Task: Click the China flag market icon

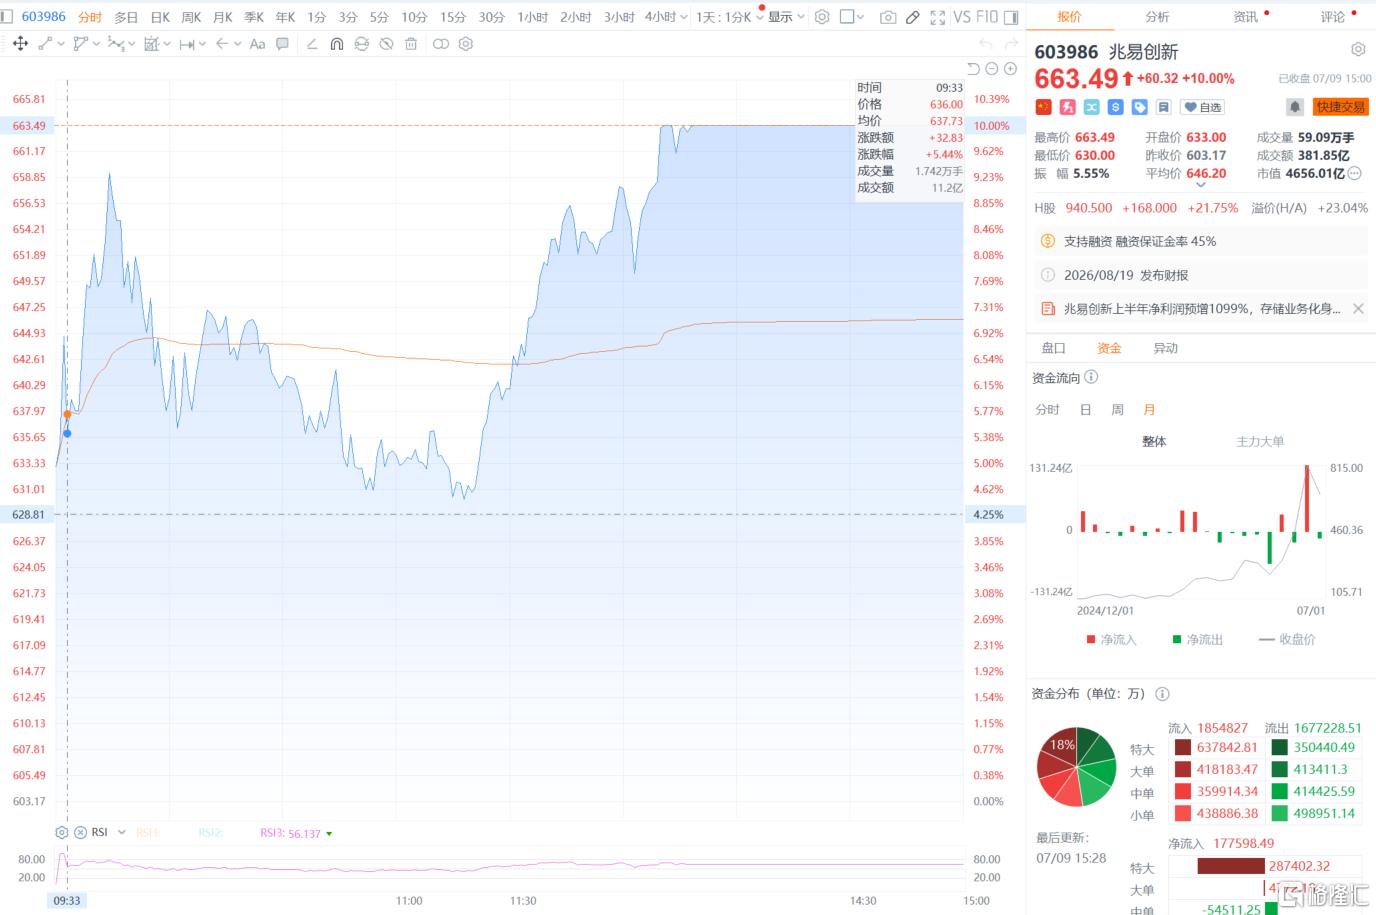Action: pyautogui.click(x=1043, y=107)
